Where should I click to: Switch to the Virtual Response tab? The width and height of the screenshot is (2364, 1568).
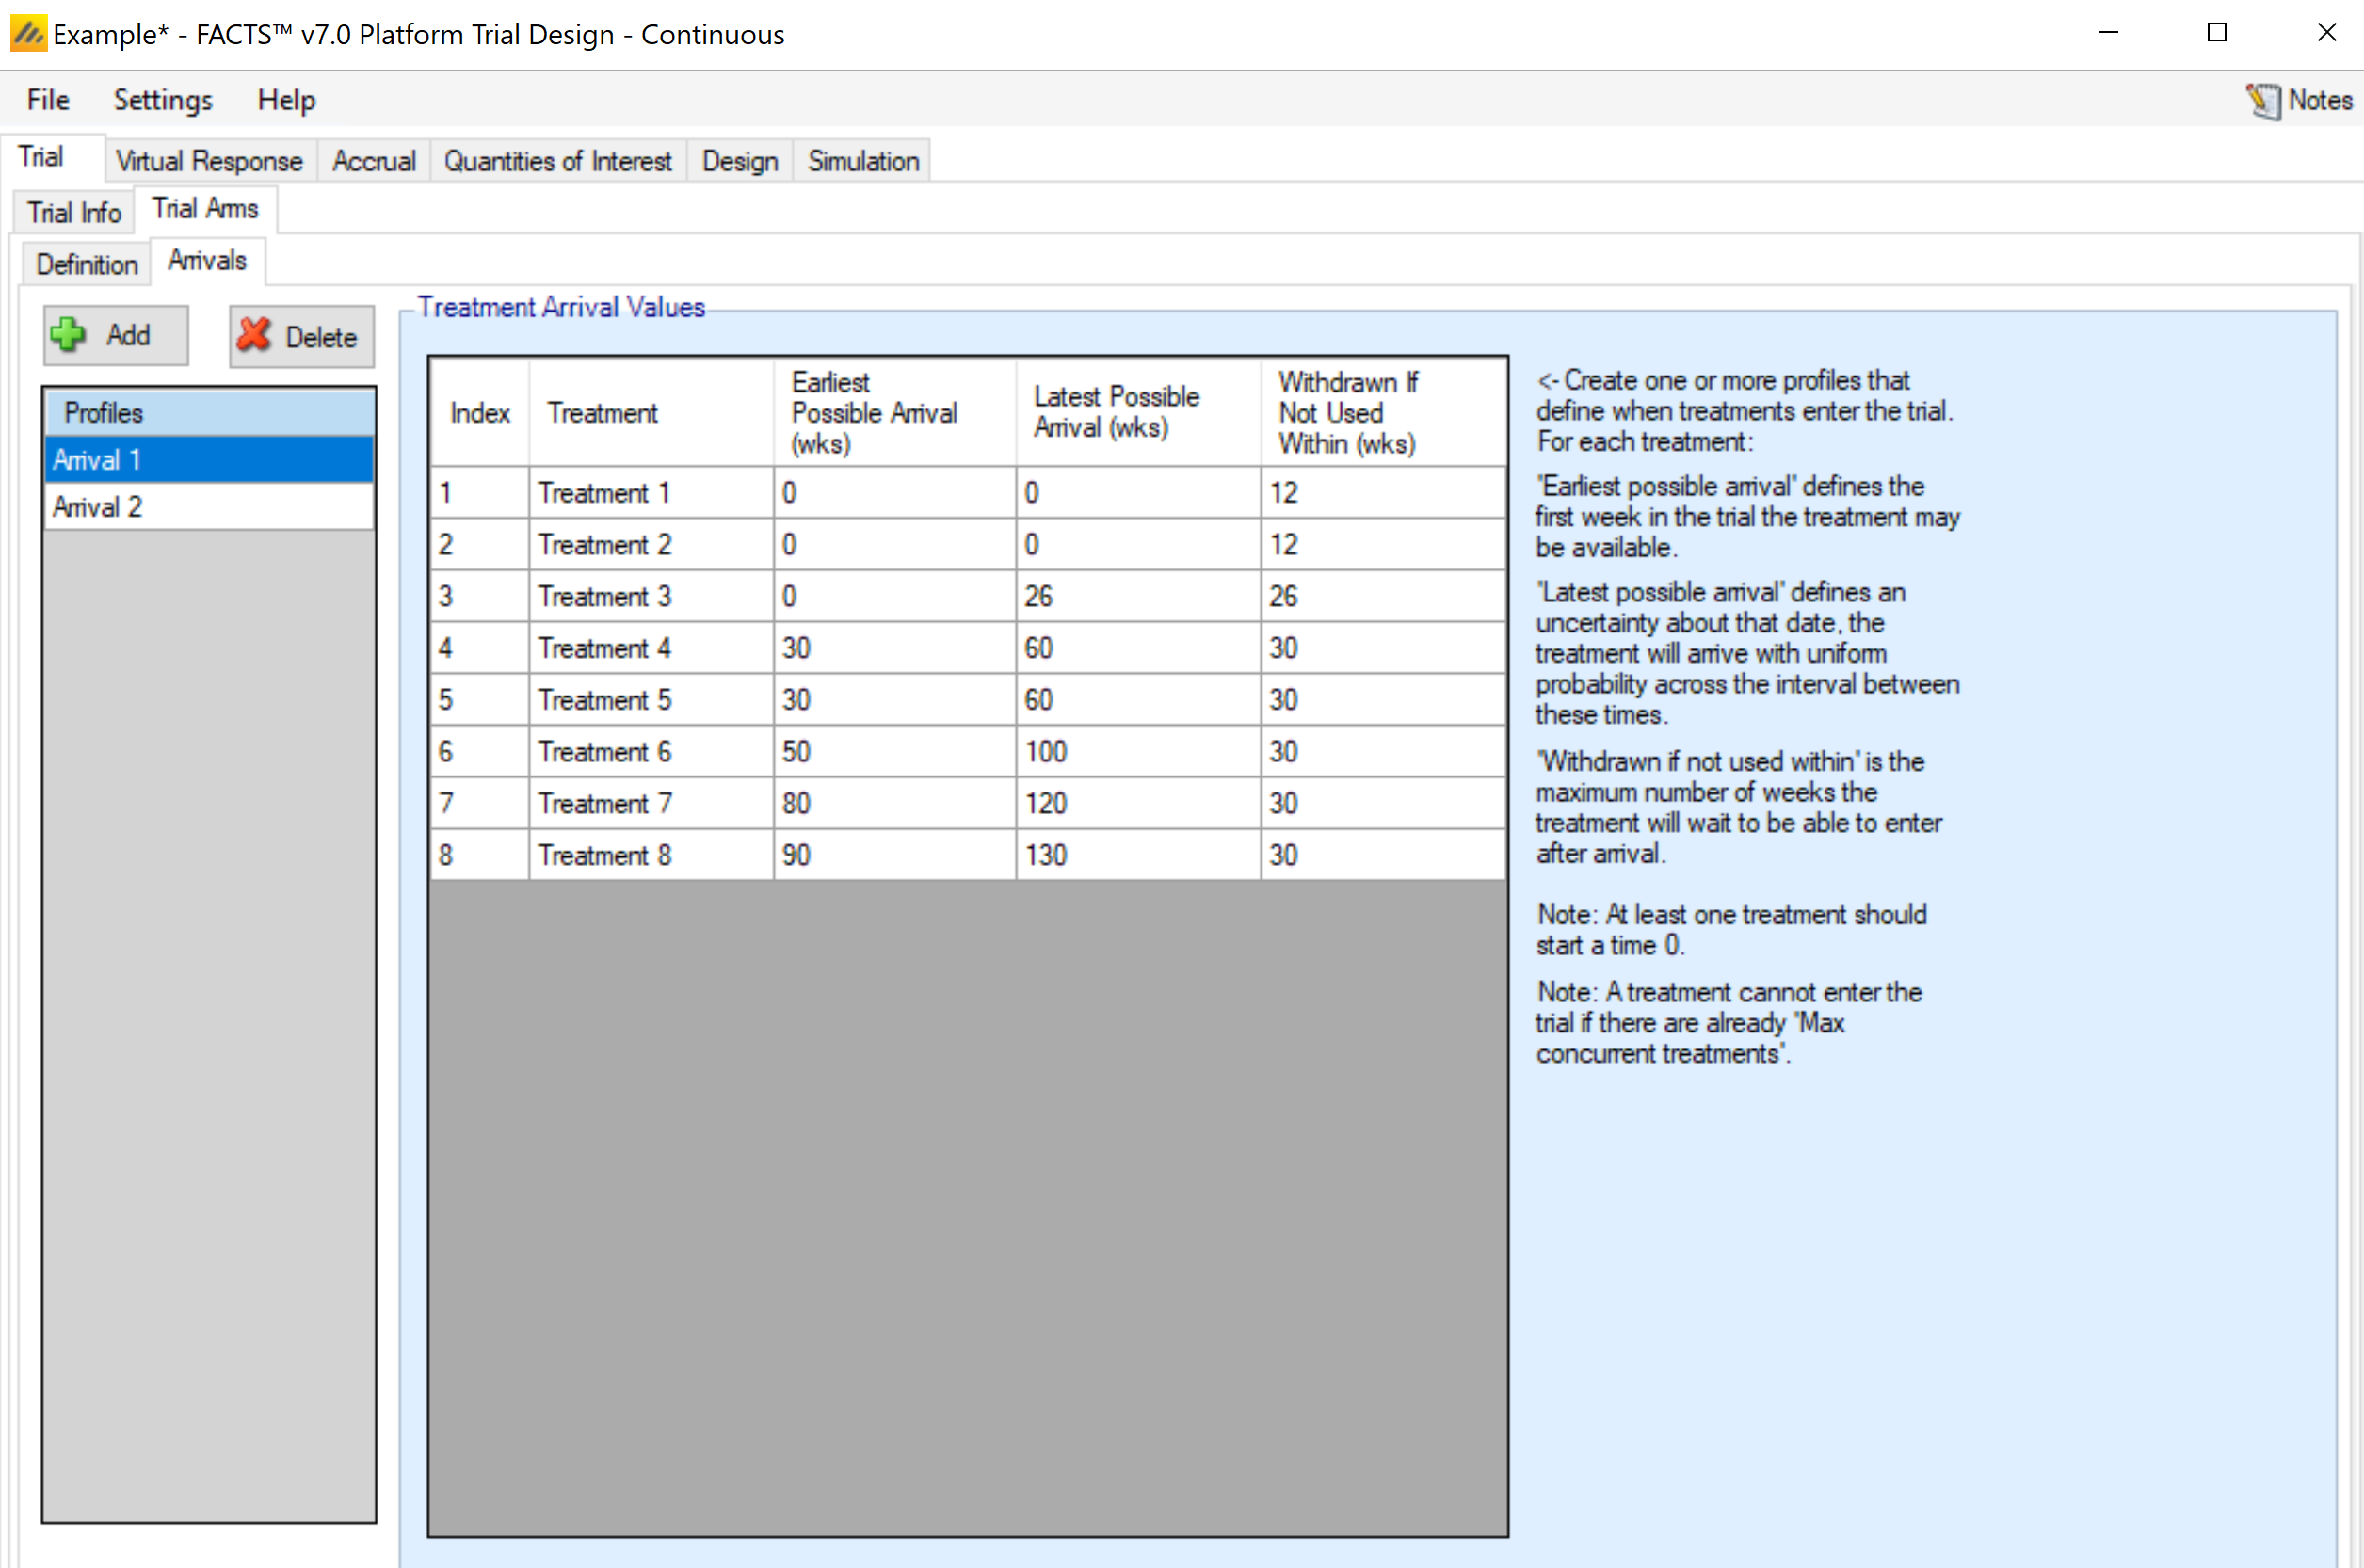[208, 161]
